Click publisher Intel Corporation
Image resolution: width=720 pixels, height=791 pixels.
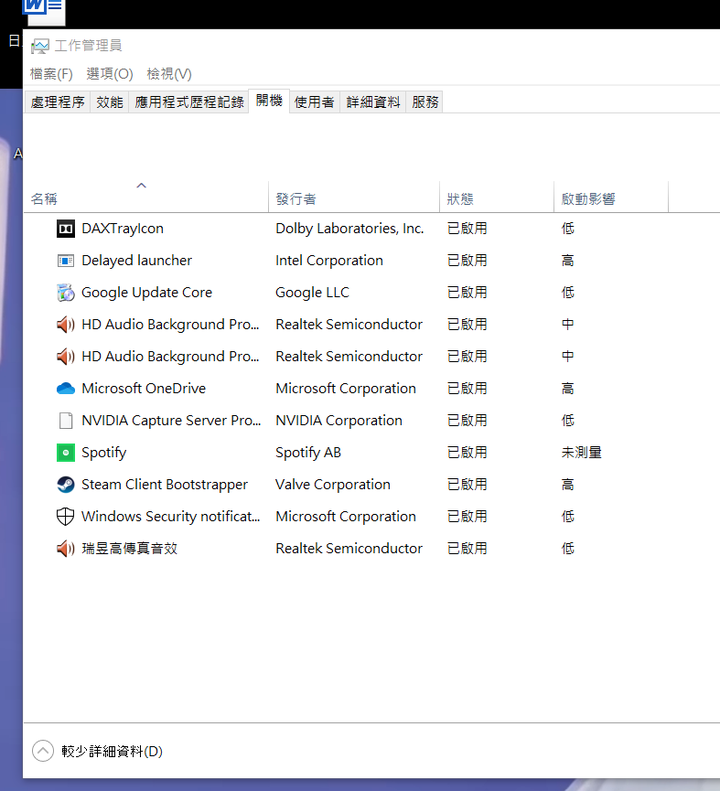coord(329,261)
